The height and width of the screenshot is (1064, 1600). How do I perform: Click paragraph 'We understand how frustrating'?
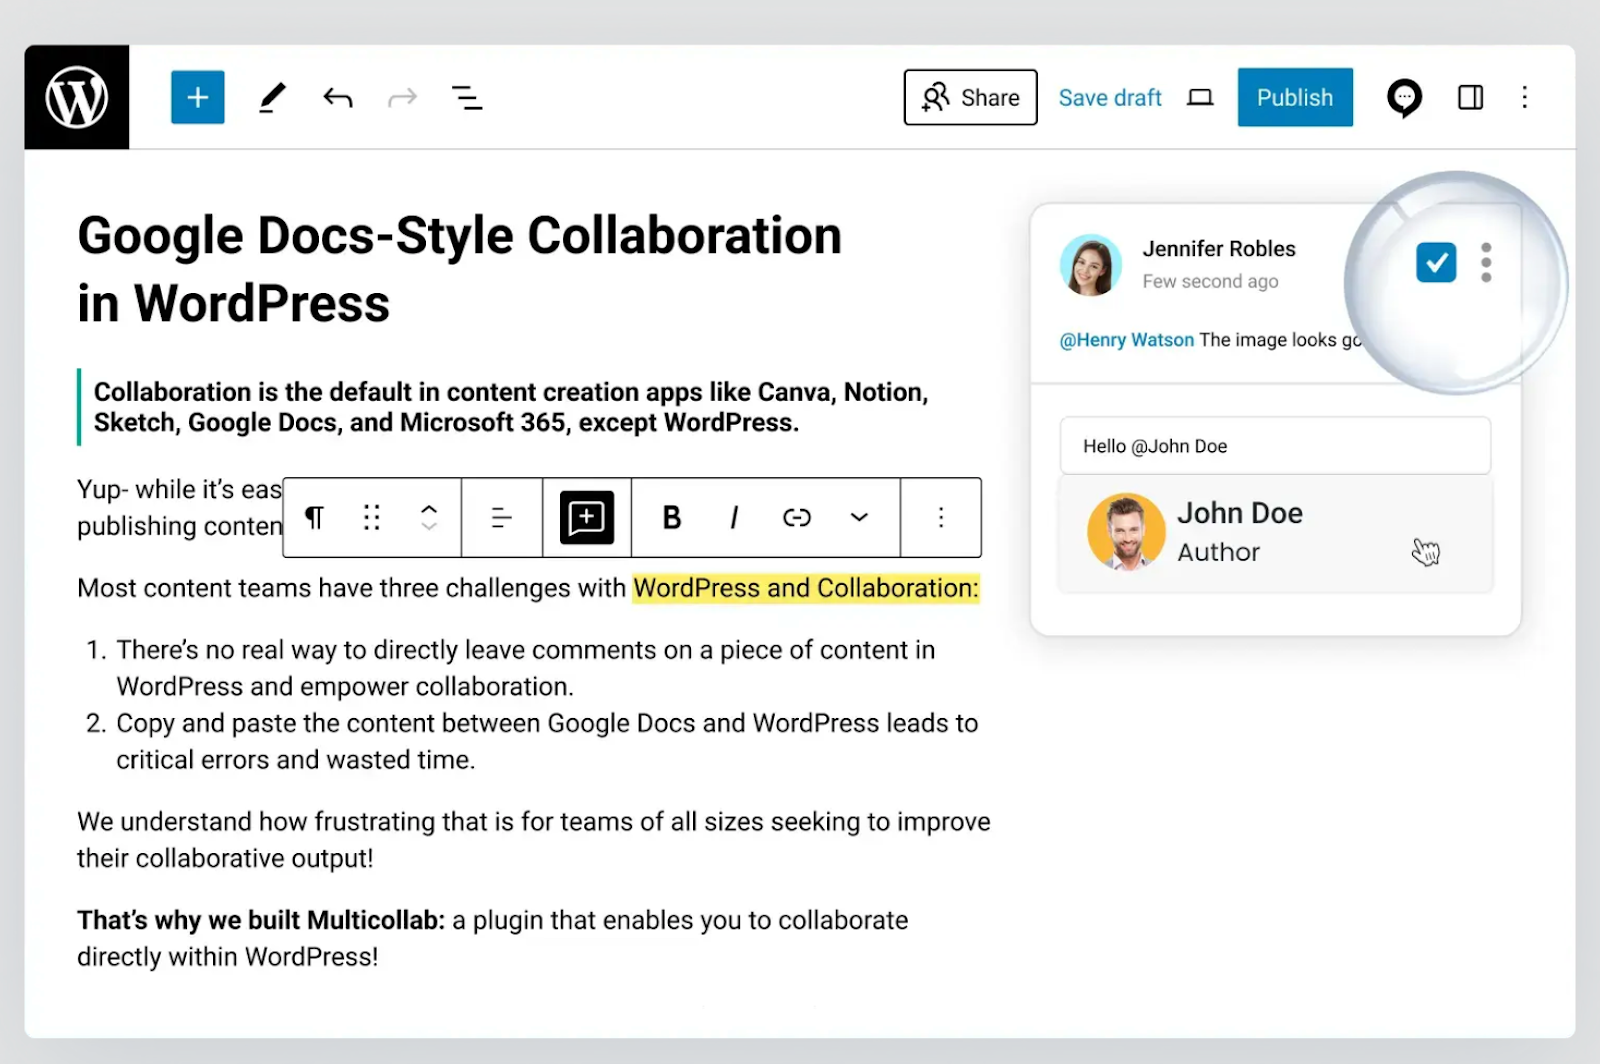534,840
